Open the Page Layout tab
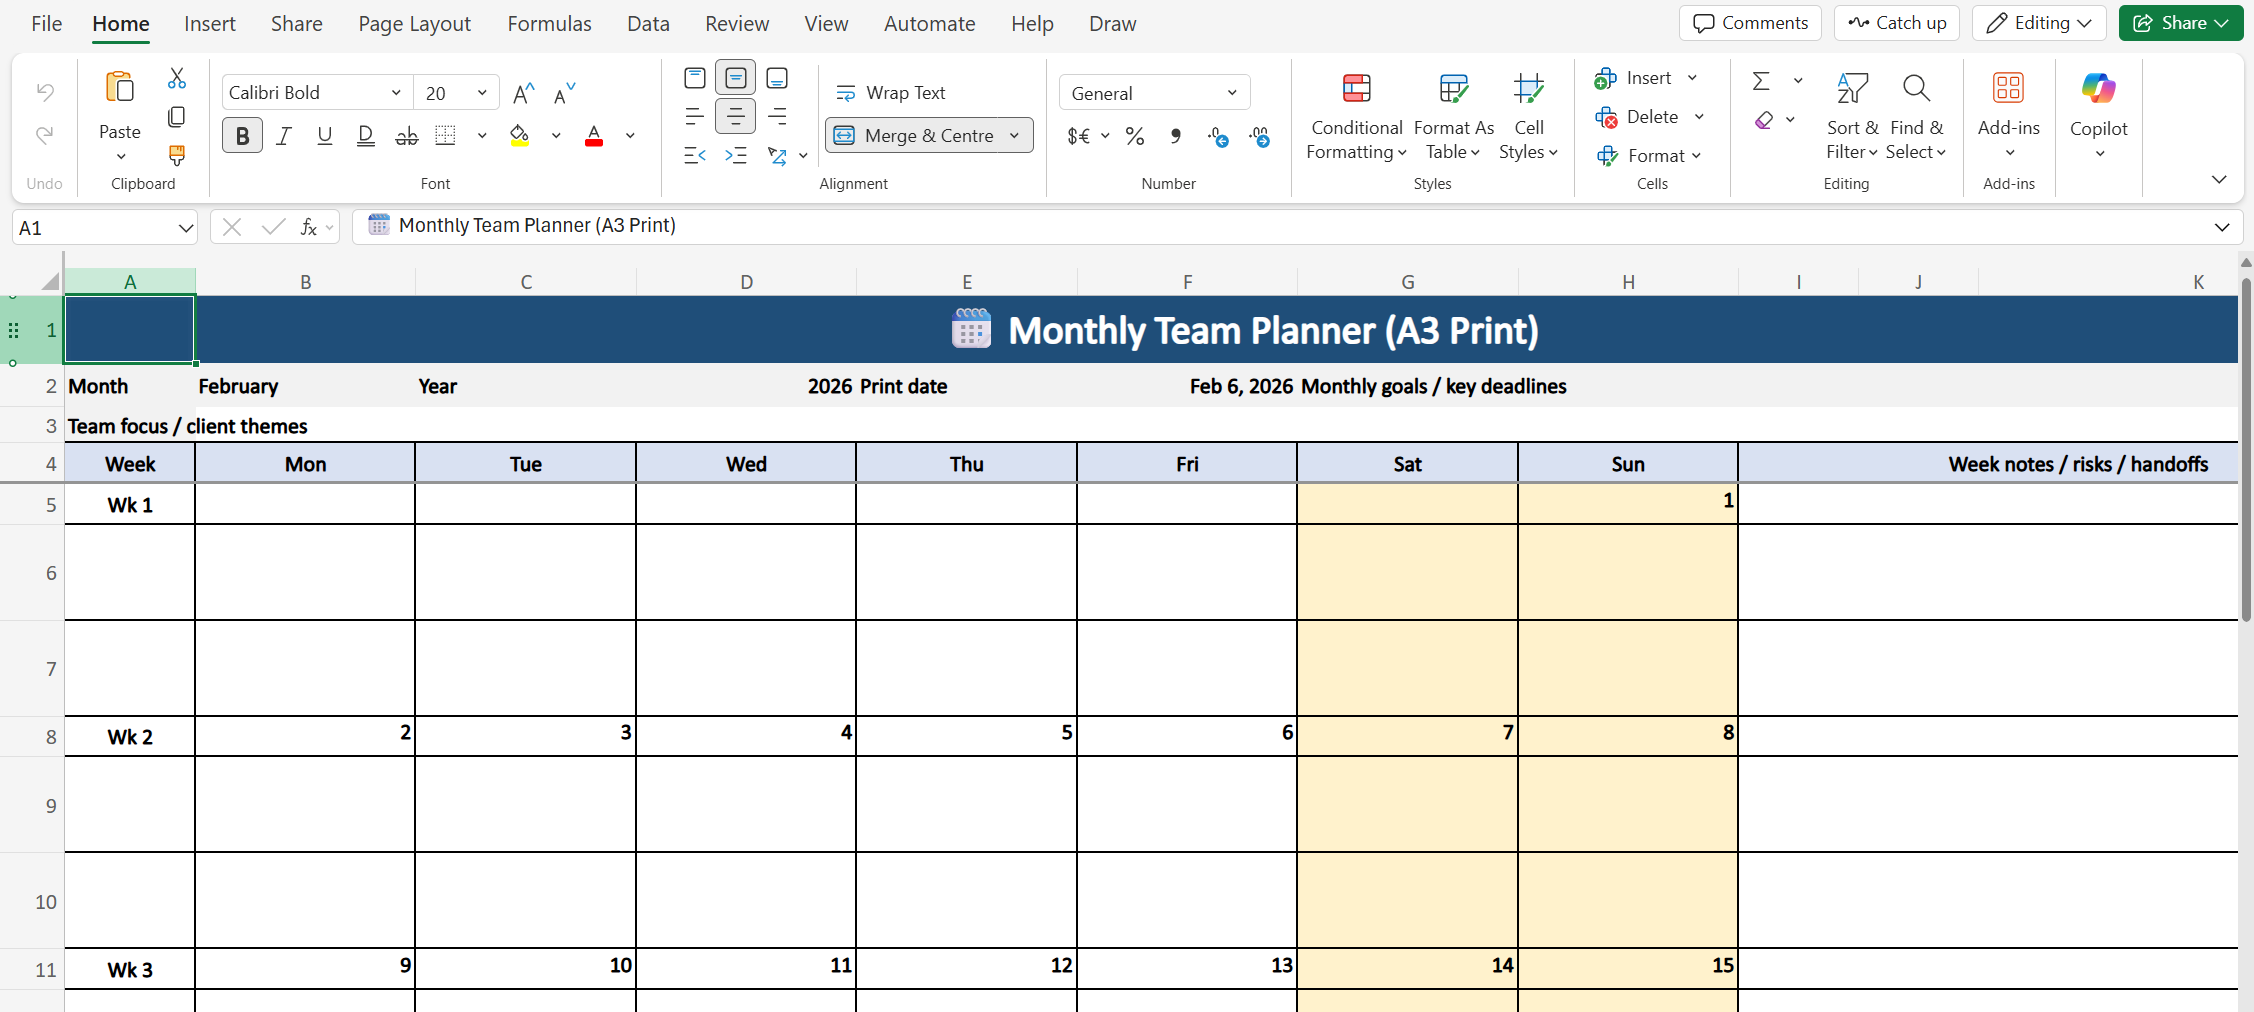Image resolution: width=2254 pixels, height=1012 pixels. click(x=414, y=23)
